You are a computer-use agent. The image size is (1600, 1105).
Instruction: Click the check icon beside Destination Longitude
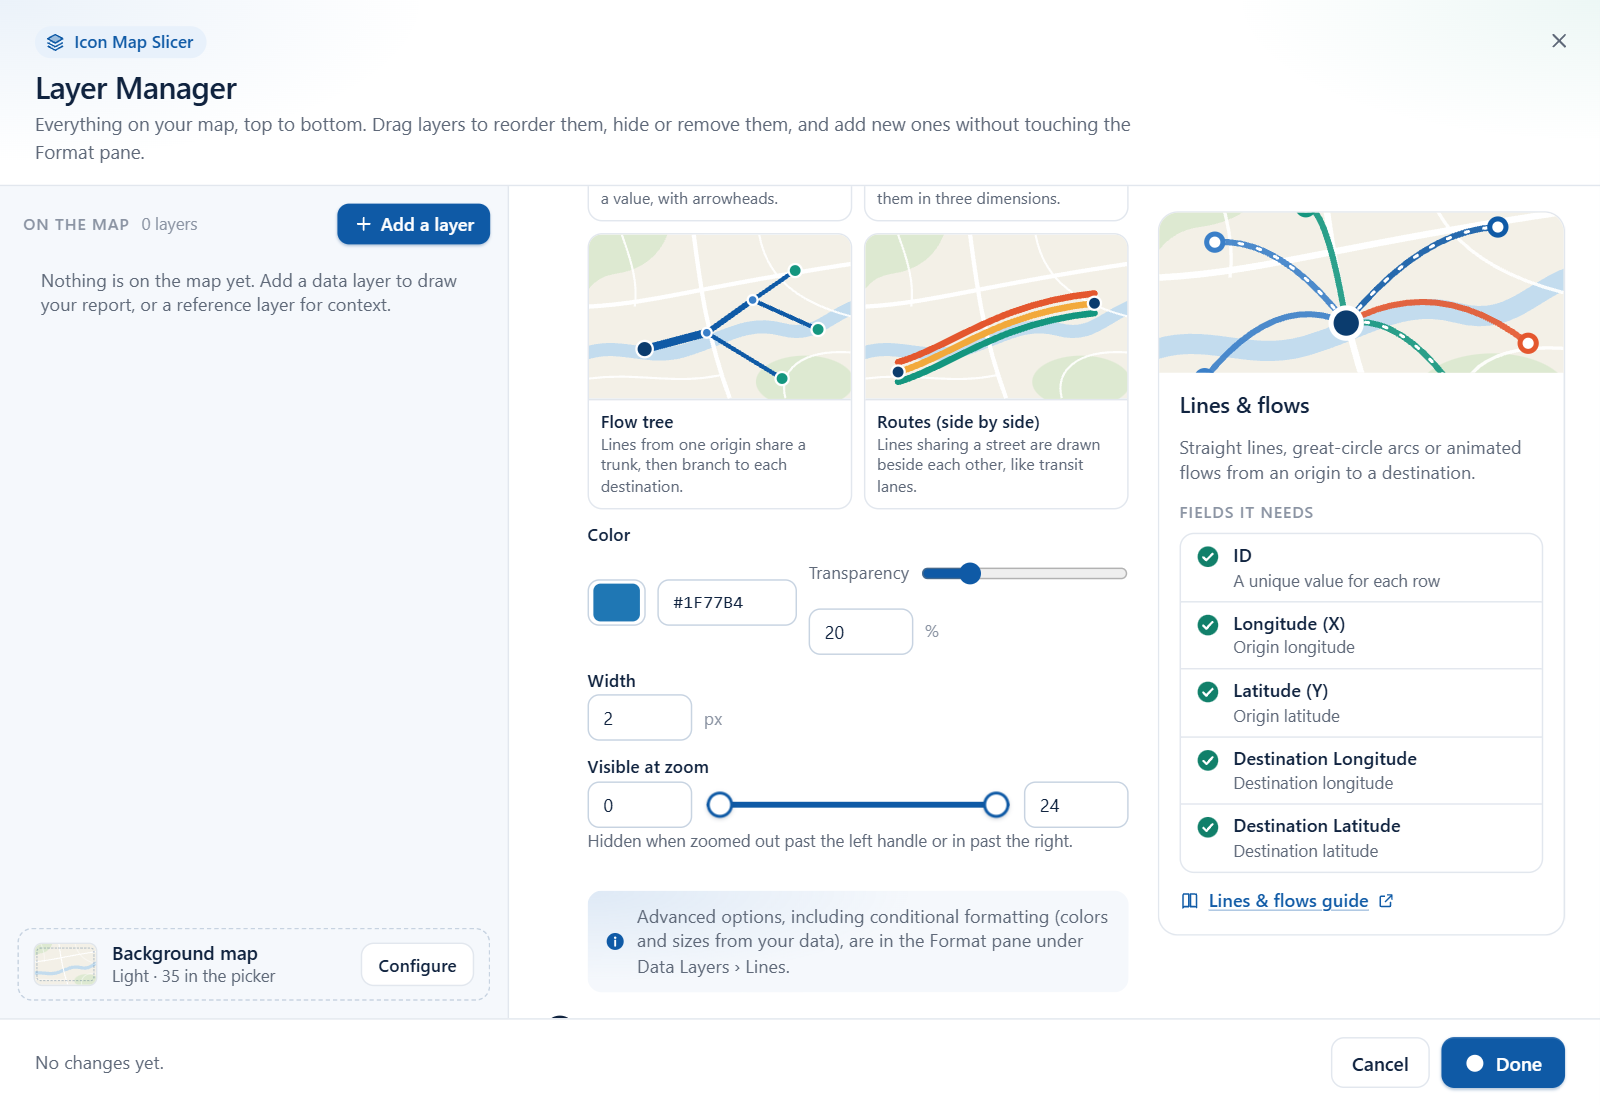[1208, 760]
